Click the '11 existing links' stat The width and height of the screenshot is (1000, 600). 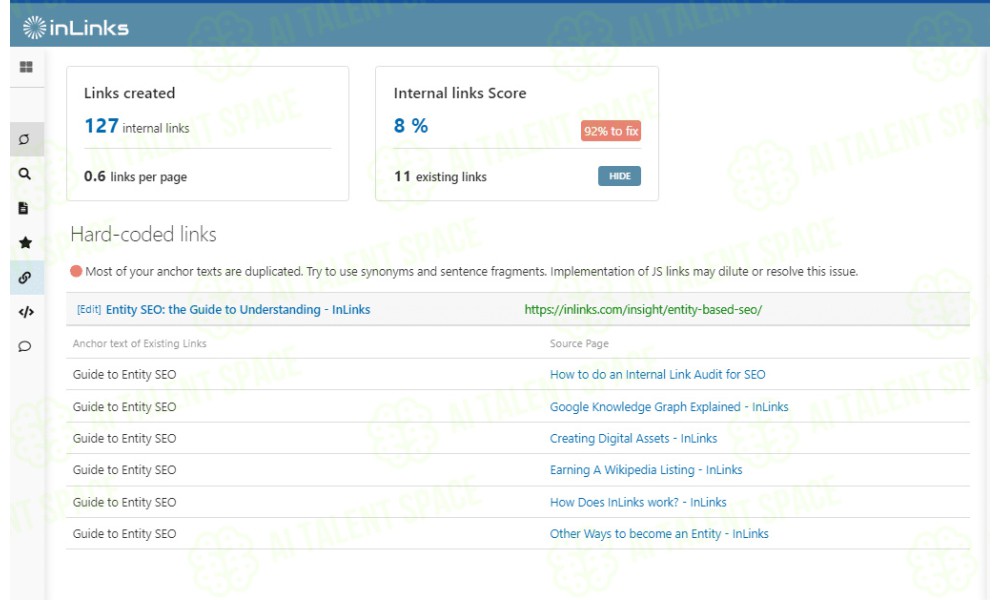(440, 177)
